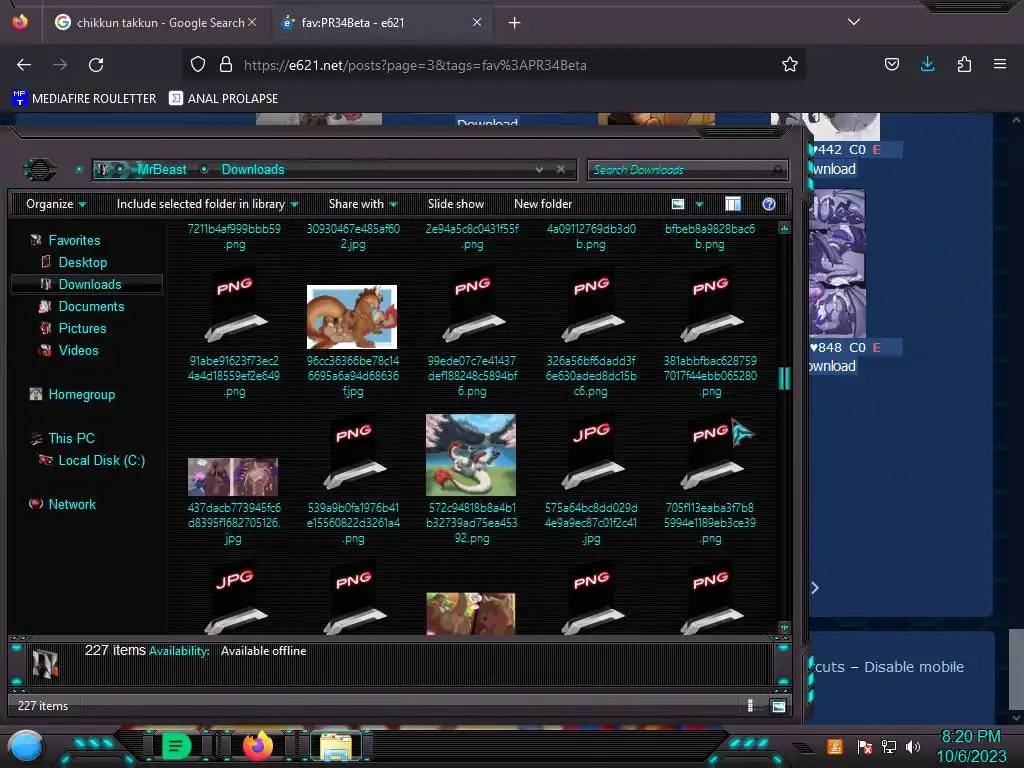Open Local Disk (C:) in sidebar
The width and height of the screenshot is (1024, 768).
coord(101,460)
